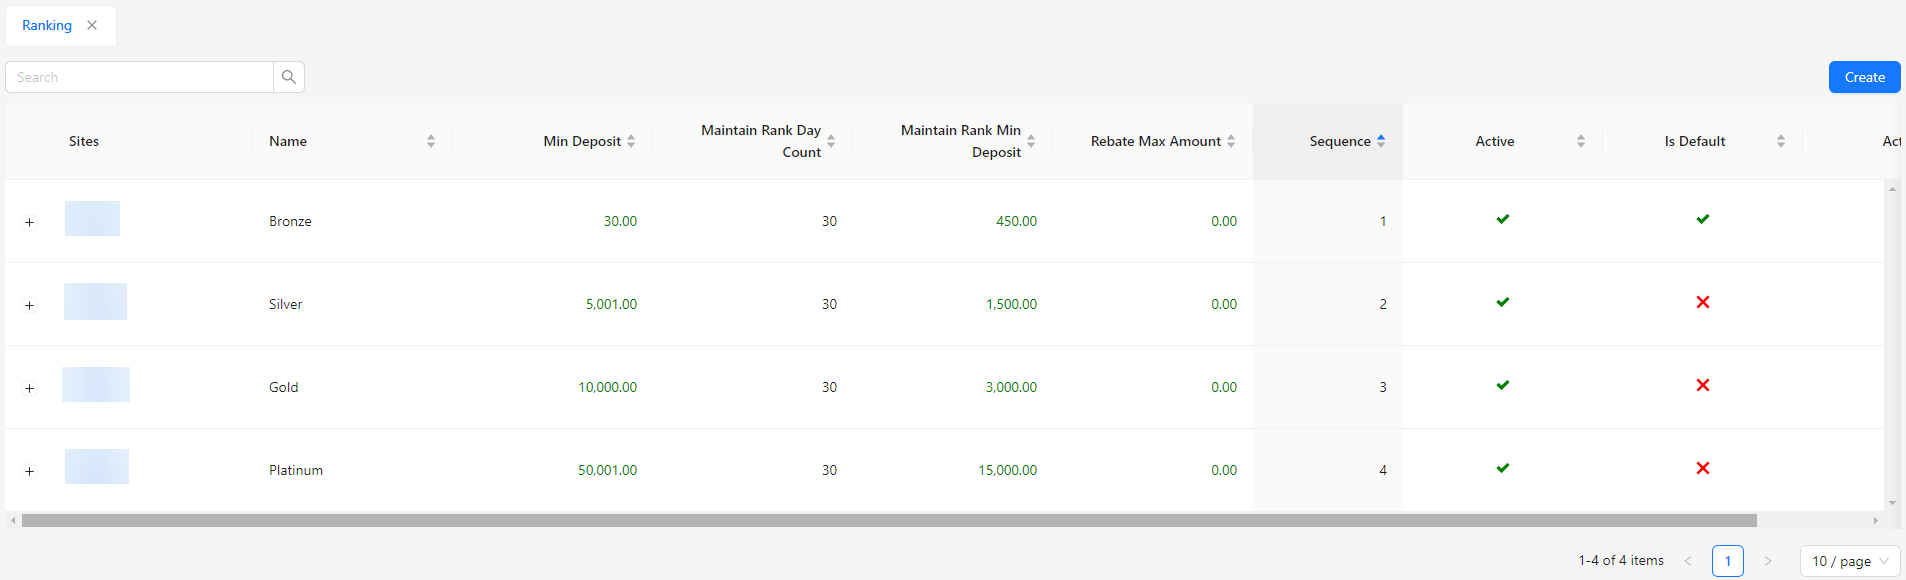Image resolution: width=1906 pixels, height=580 pixels.
Task: Expand the Bronze row
Action: click(30, 223)
